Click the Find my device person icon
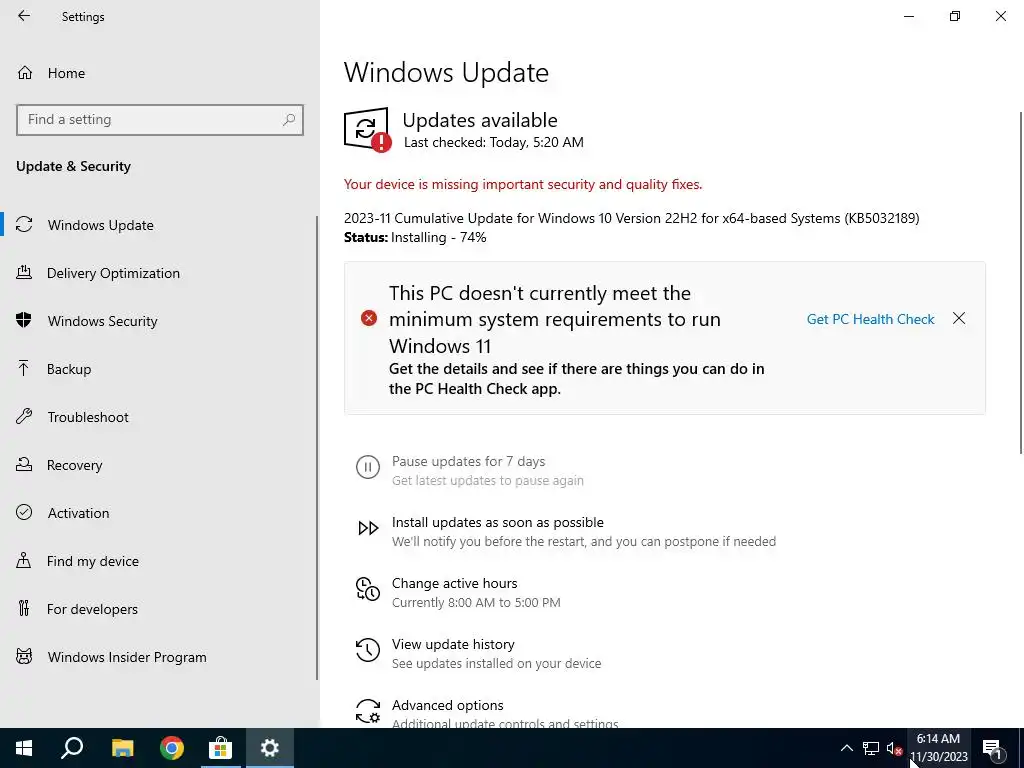 click(24, 560)
